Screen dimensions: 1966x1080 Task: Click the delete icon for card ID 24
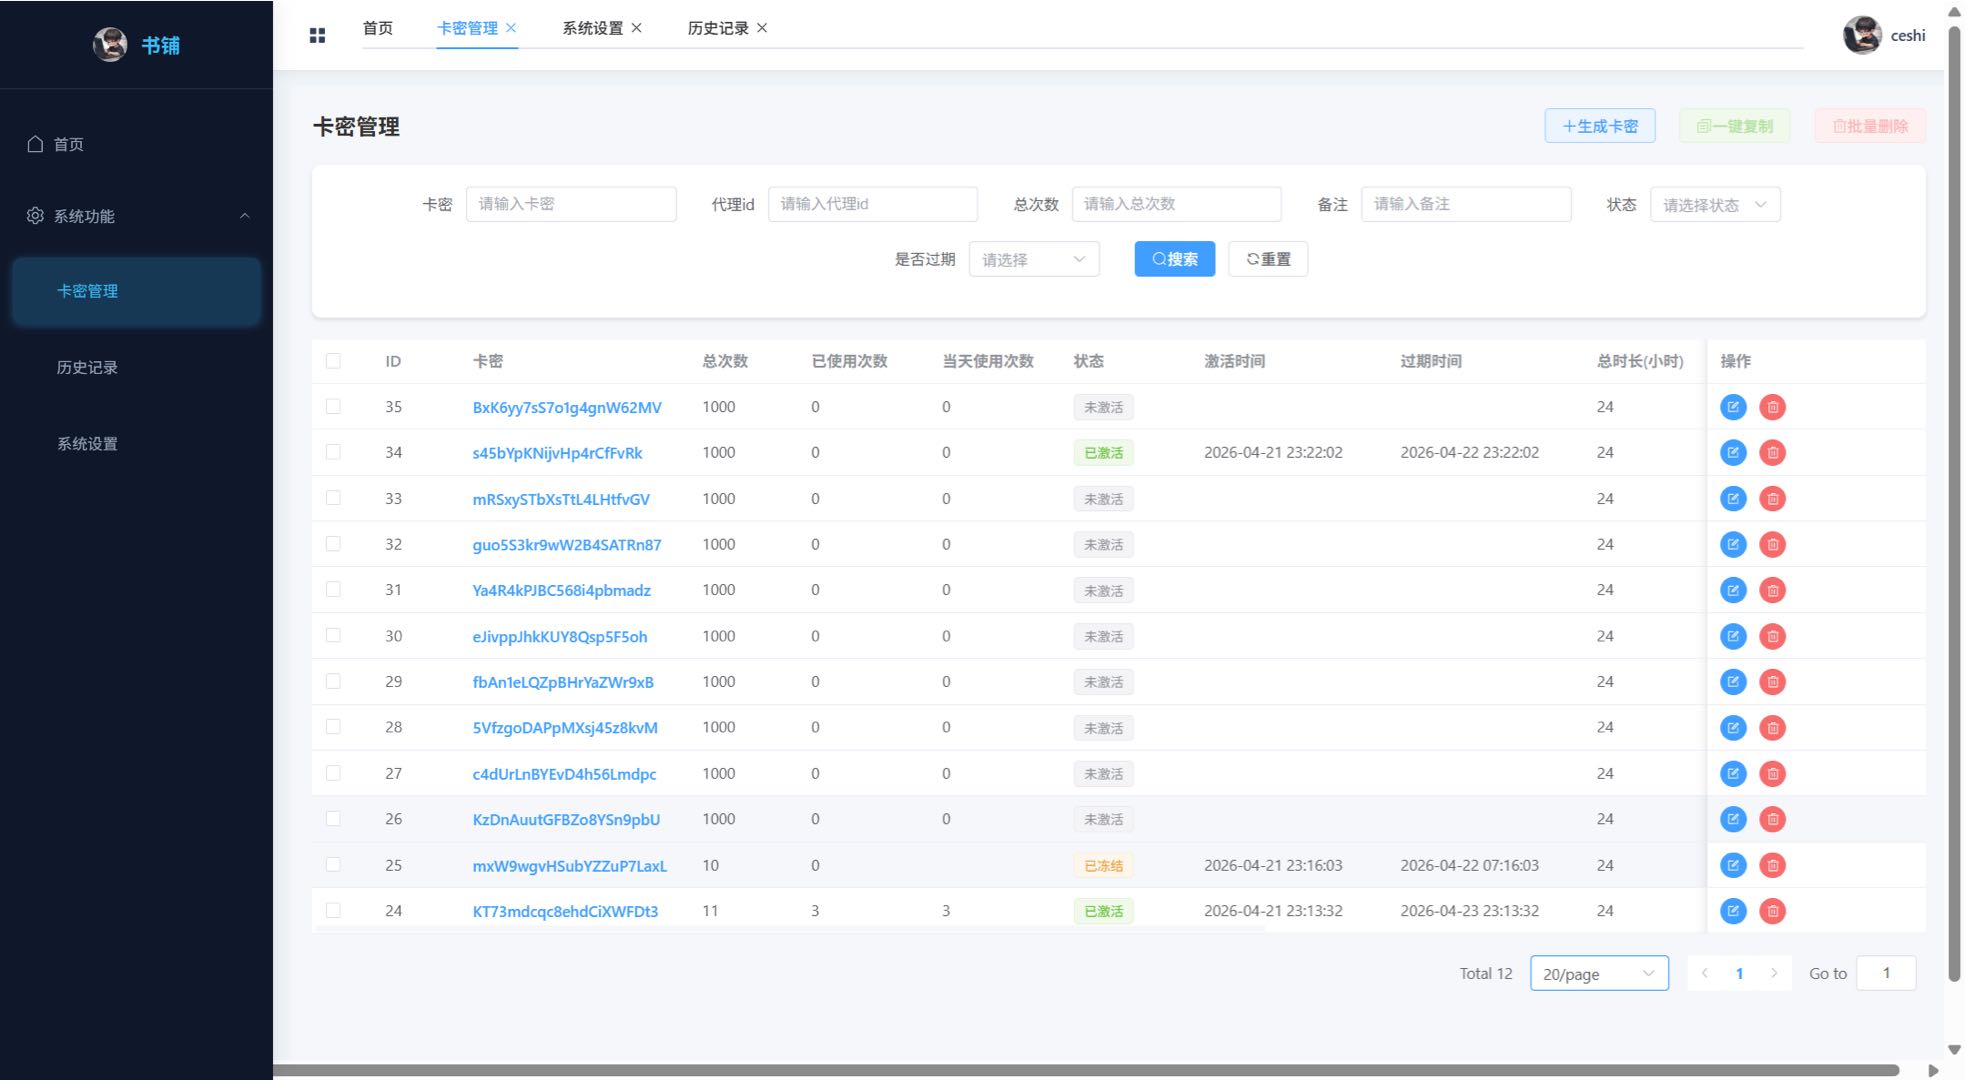[1773, 911]
